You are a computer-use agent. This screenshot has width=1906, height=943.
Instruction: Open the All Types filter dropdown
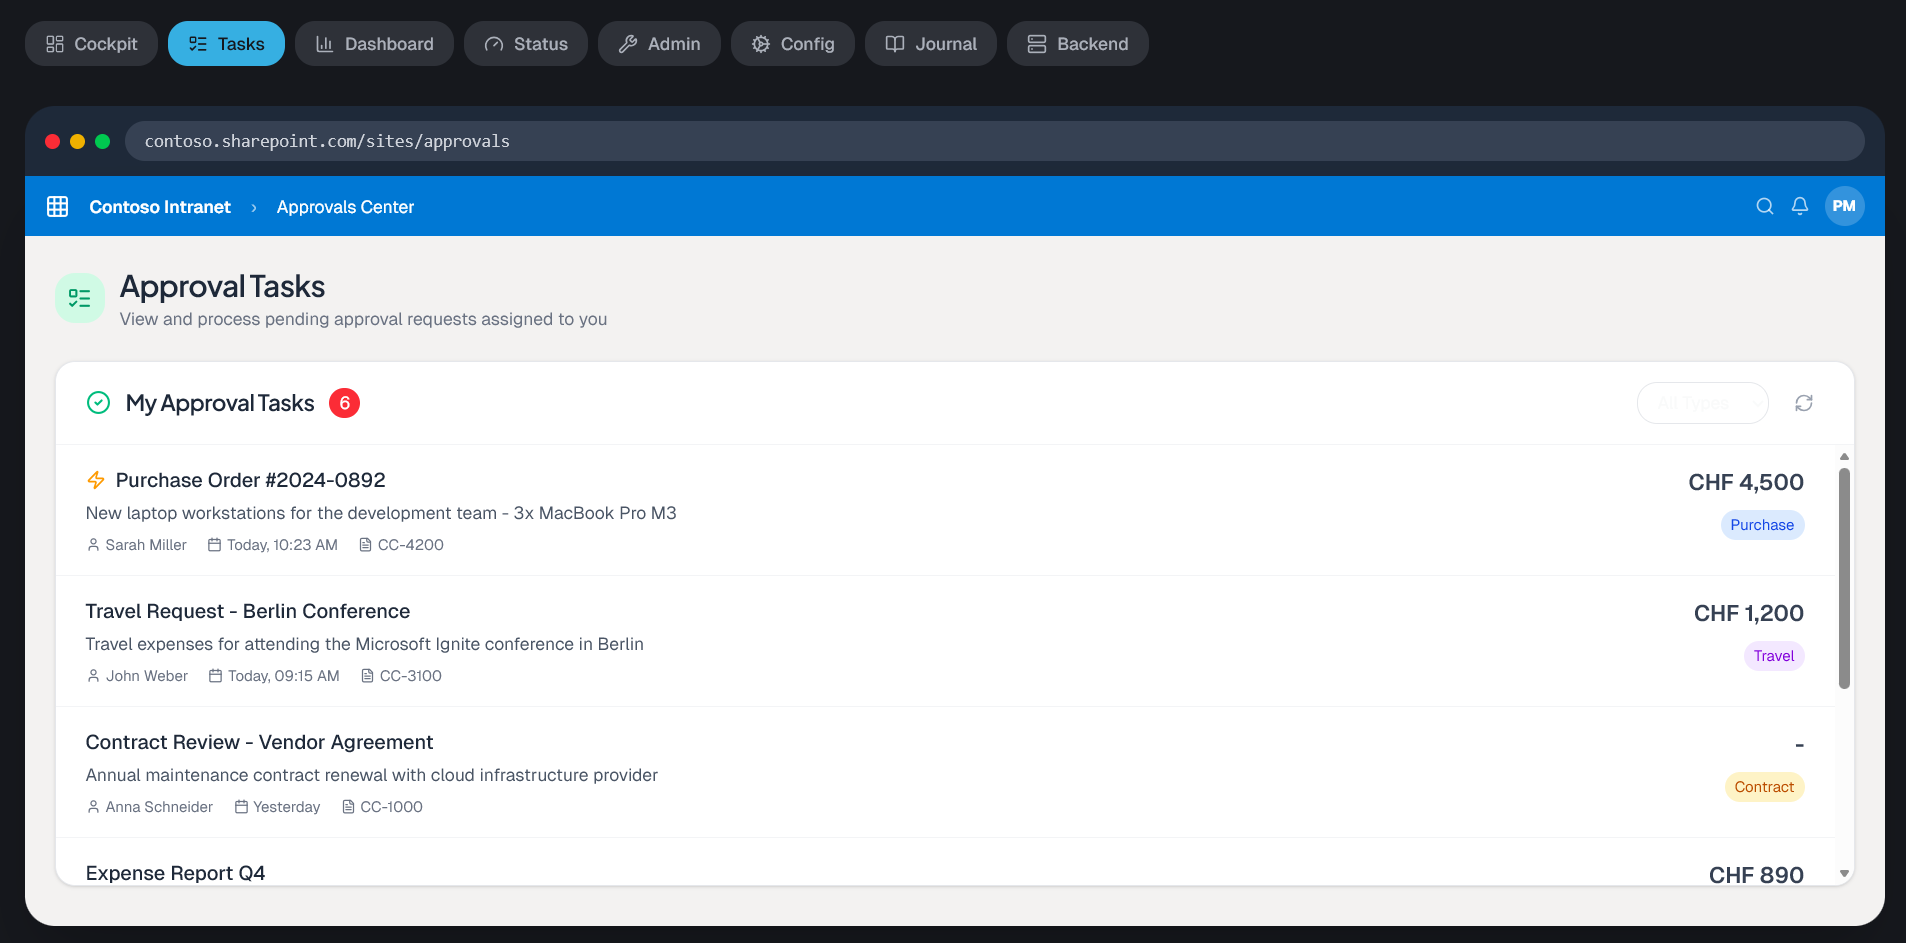1702,402
